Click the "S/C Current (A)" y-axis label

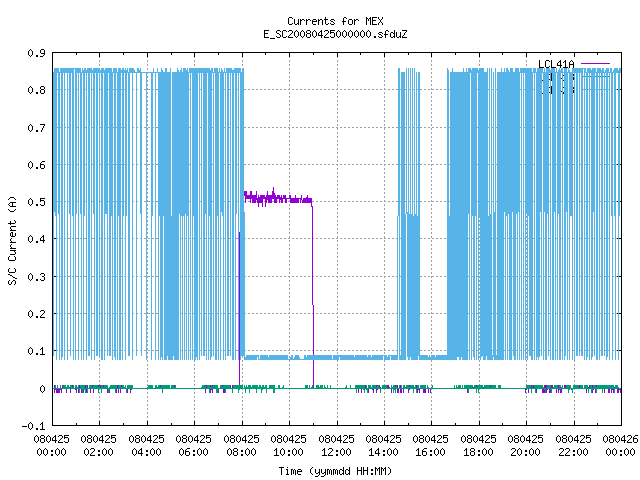tap(13, 241)
